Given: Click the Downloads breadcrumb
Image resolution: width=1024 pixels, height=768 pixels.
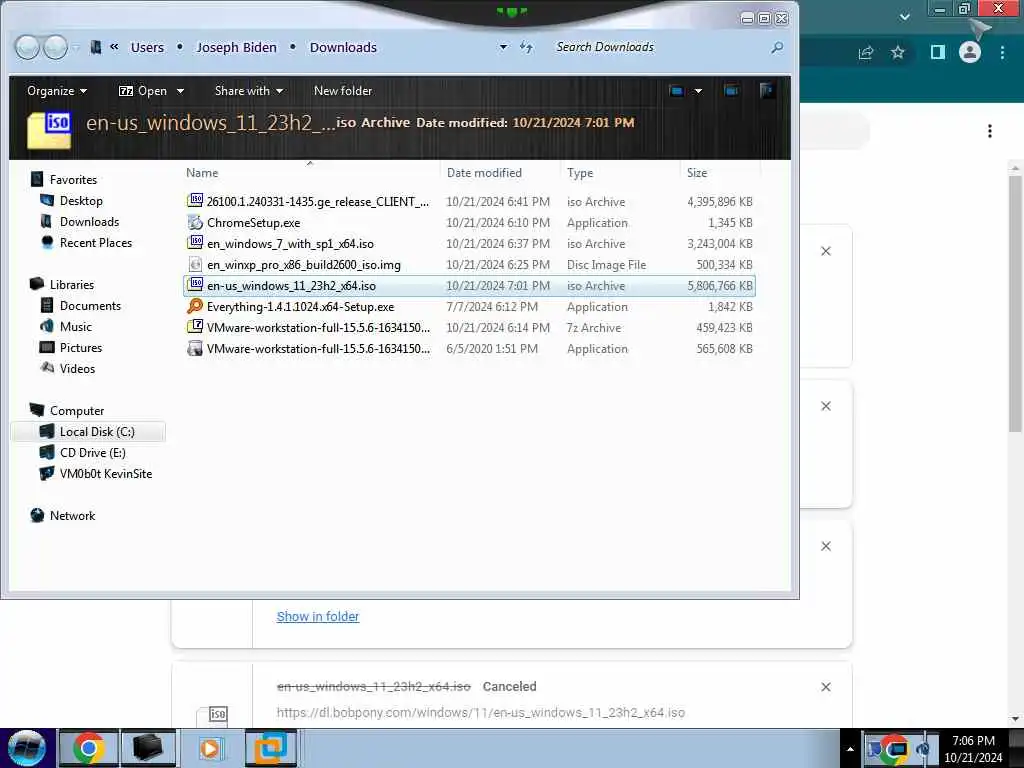Looking at the screenshot, I should [x=343, y=47].
